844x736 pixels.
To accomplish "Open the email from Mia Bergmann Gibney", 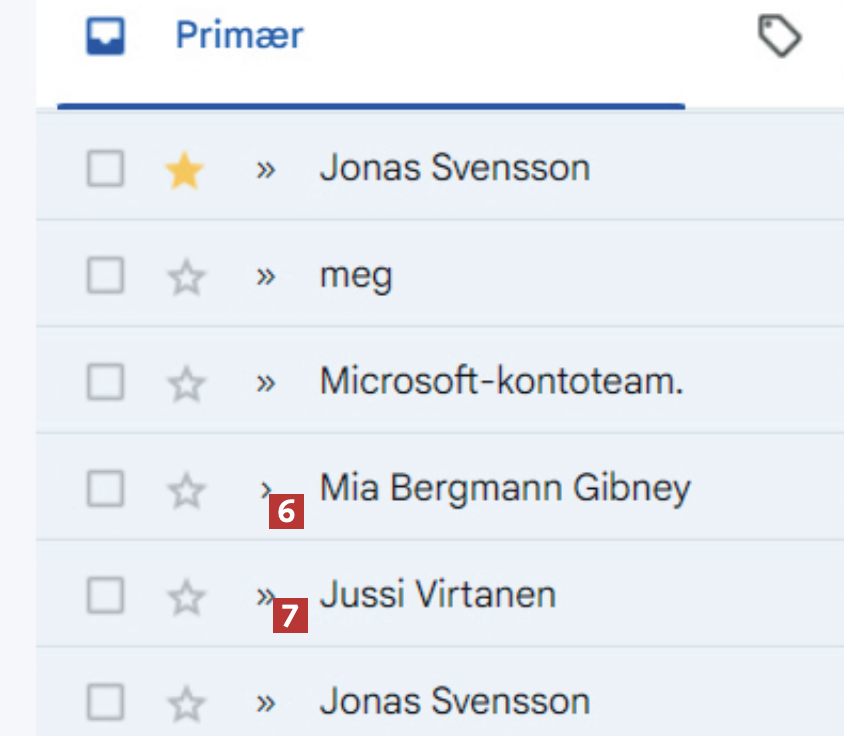I will tap(504, 489).
